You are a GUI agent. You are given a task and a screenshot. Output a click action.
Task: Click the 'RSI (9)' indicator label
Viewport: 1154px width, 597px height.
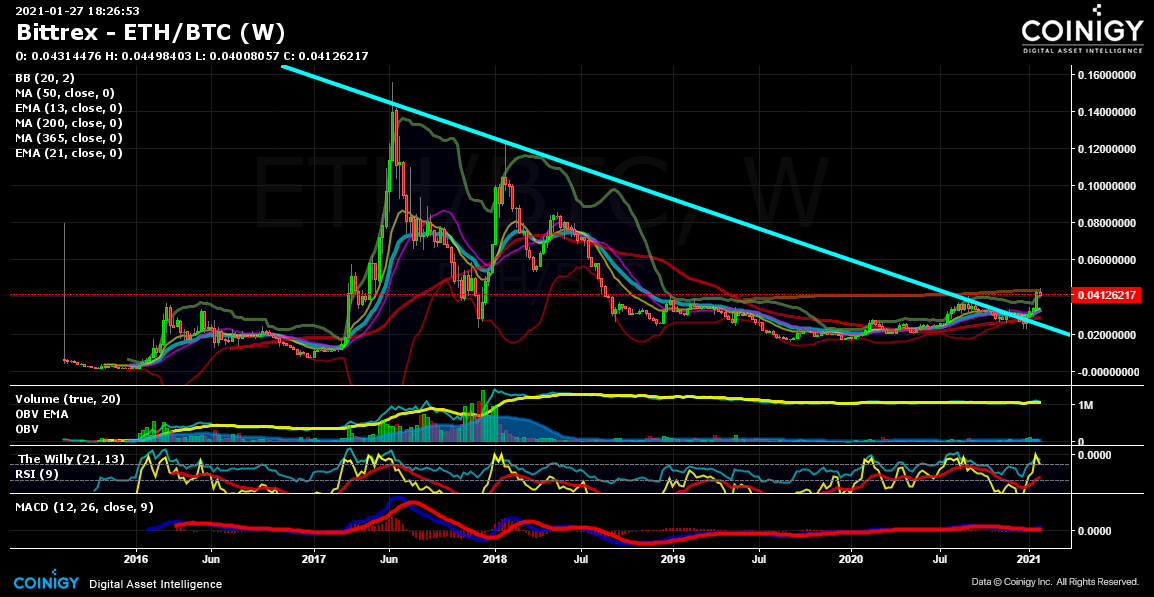coord(37,474)
